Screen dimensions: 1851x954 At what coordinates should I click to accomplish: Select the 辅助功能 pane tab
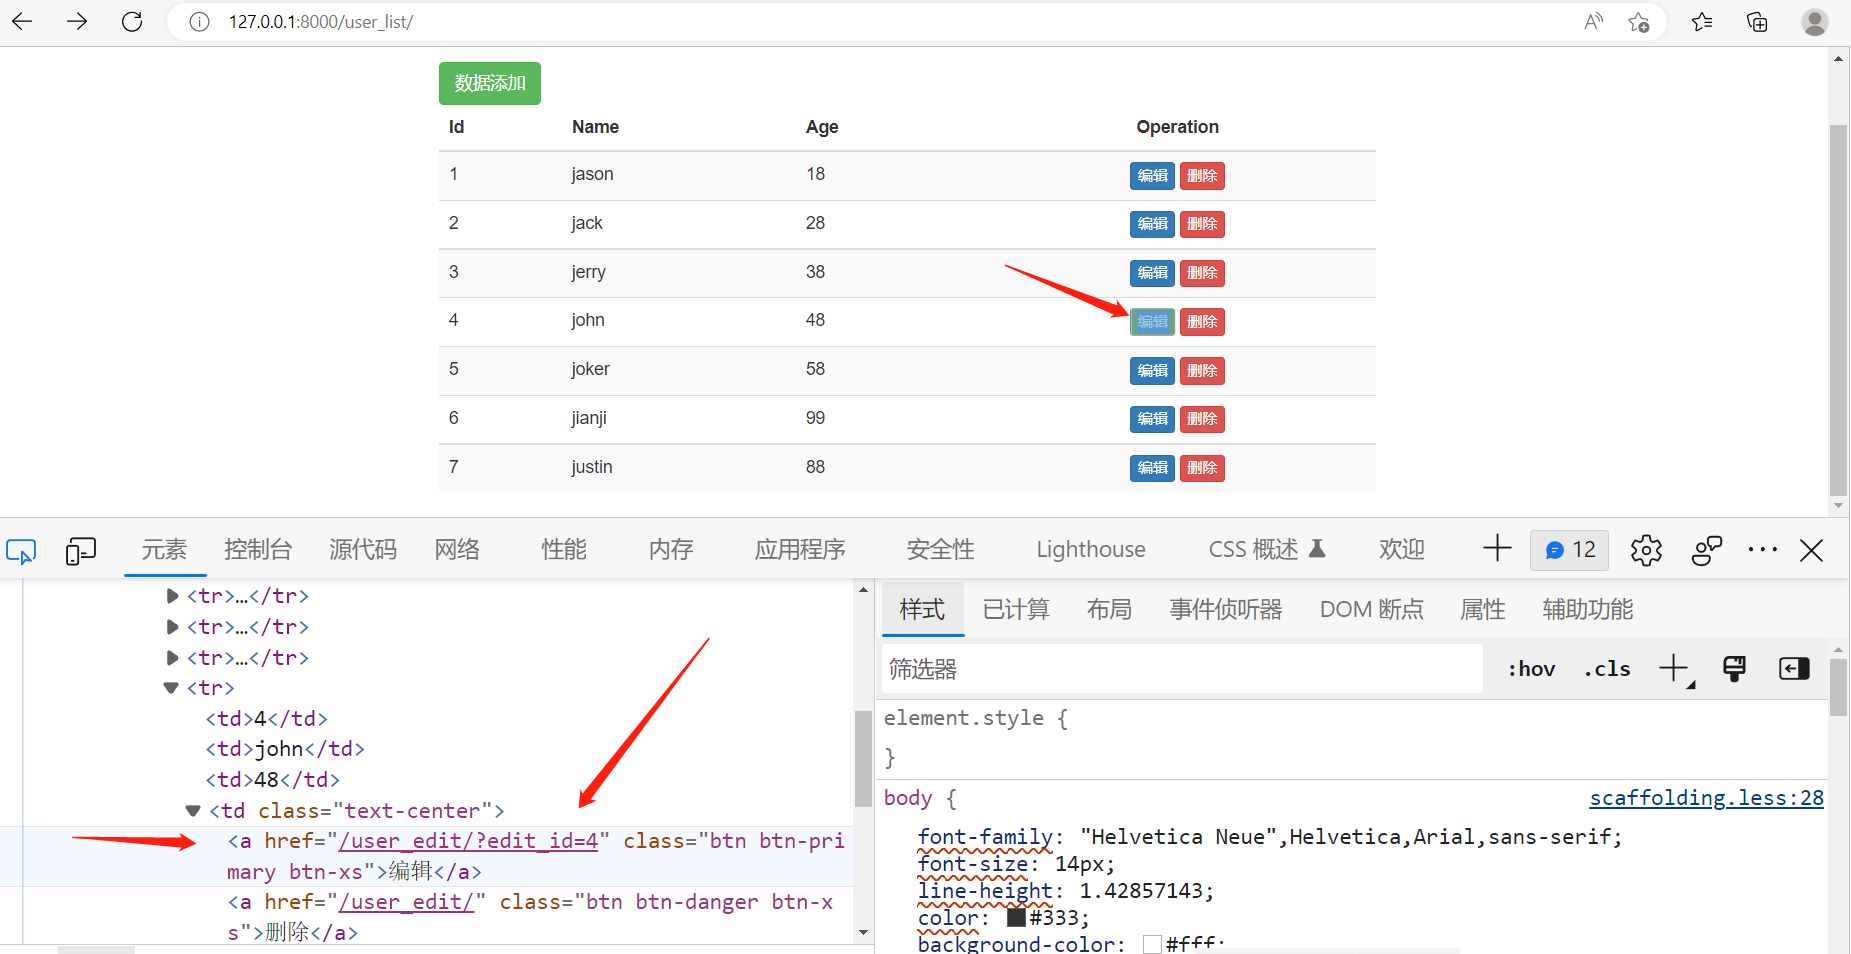pyautogui.click(x=1588, y=610)
